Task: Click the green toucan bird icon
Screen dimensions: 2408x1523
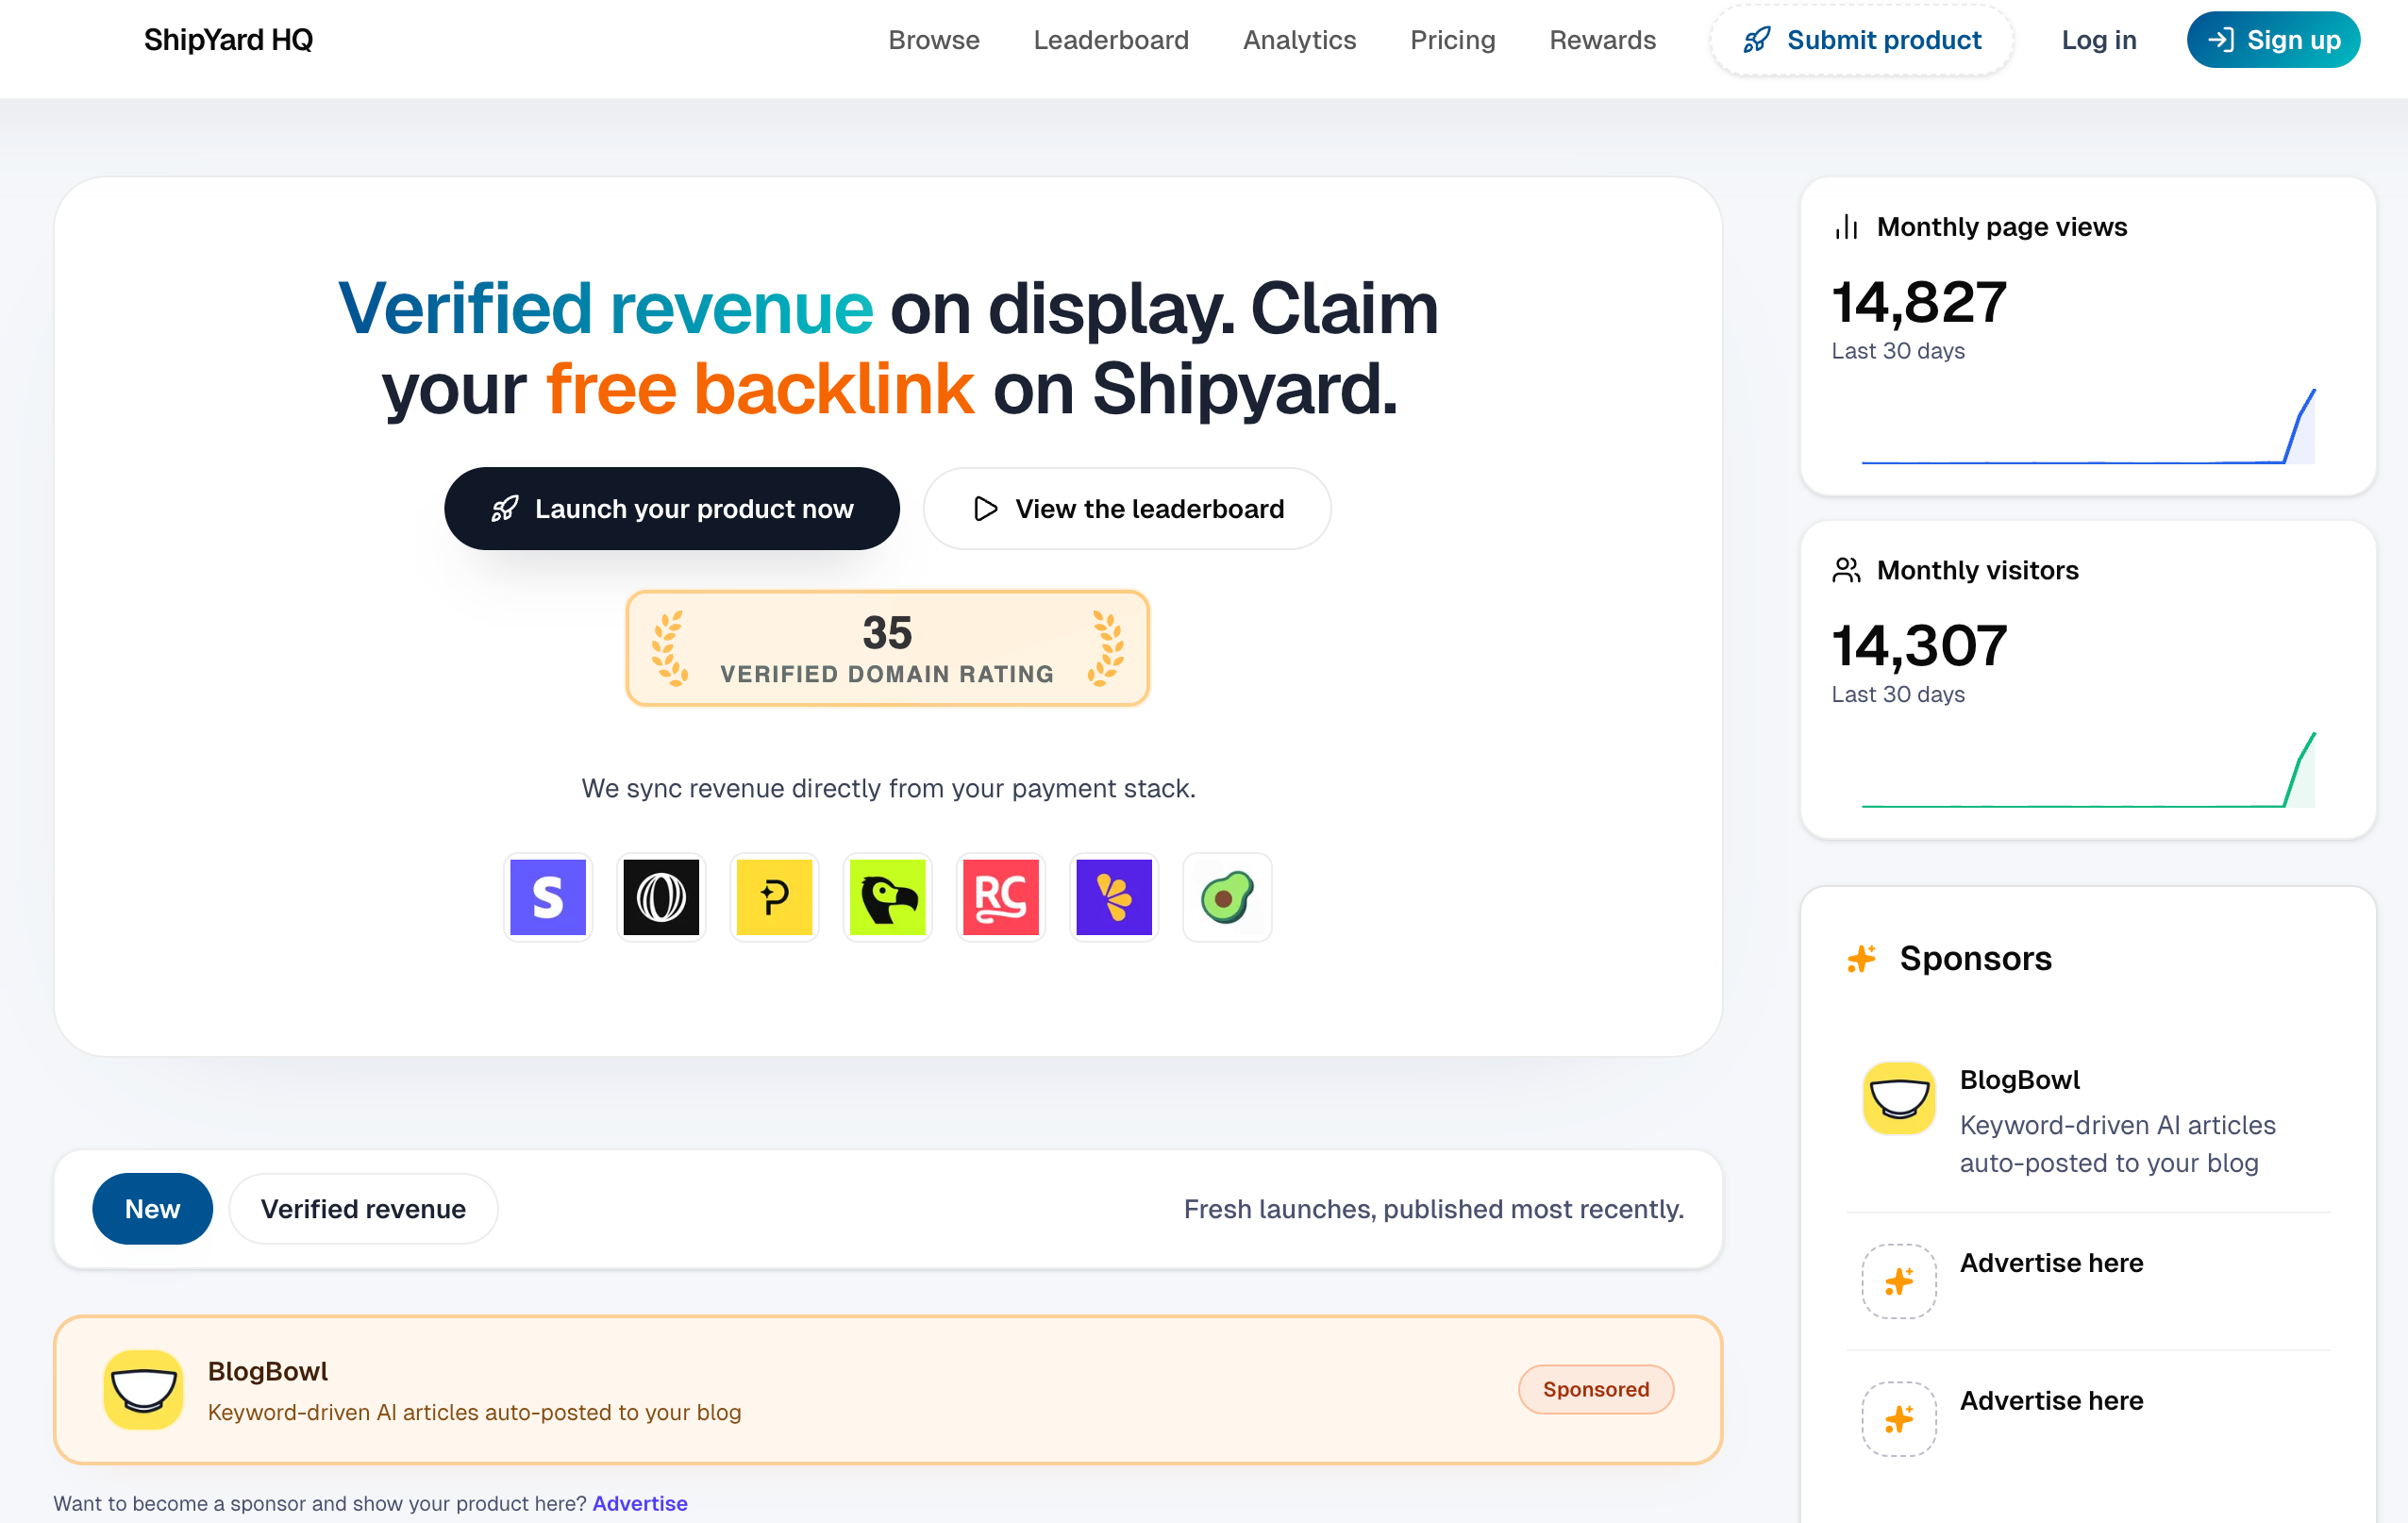Action: [x=887, y=897]
